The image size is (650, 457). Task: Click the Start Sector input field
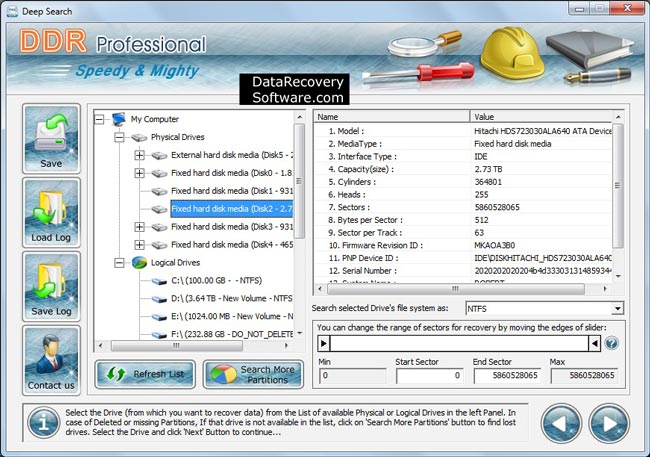tap(429, 376)
